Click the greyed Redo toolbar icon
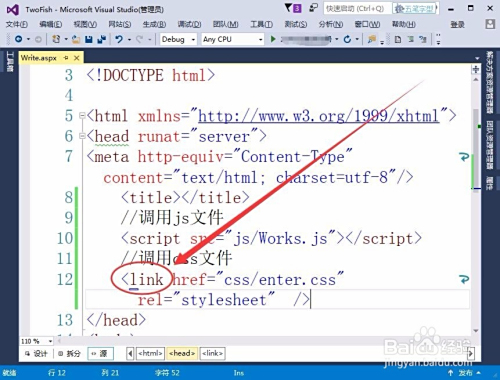Image resolution: width=500 pixels, height=380 pixels. (139, 39)
